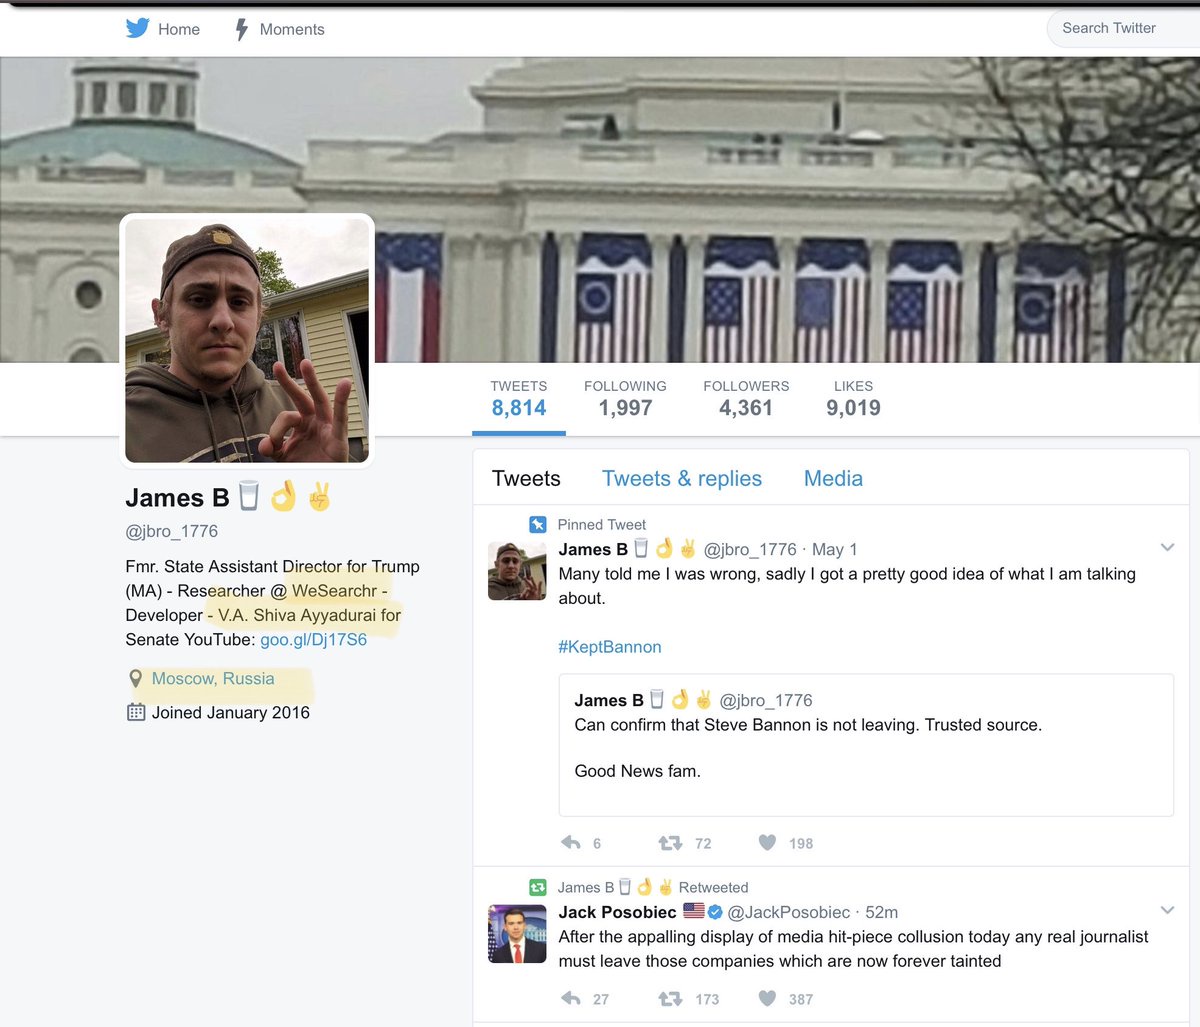Click the Twitter bird Home icon

pos(138,28)
